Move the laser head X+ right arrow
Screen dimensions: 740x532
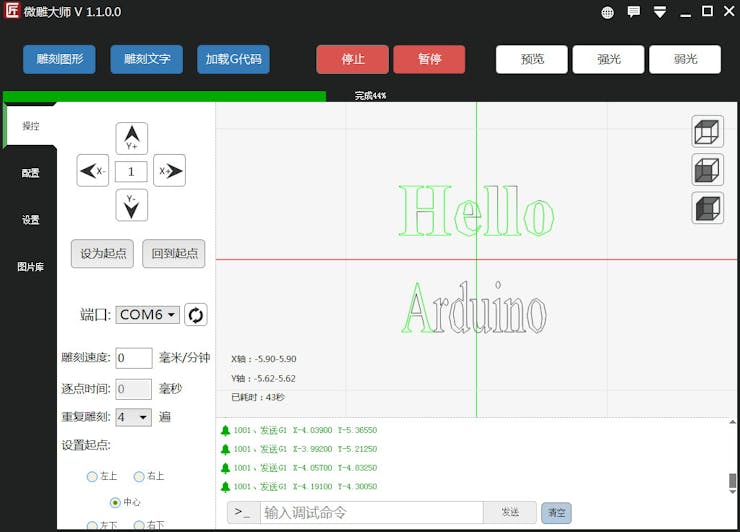pyautogui.click(x=169, y=170)
